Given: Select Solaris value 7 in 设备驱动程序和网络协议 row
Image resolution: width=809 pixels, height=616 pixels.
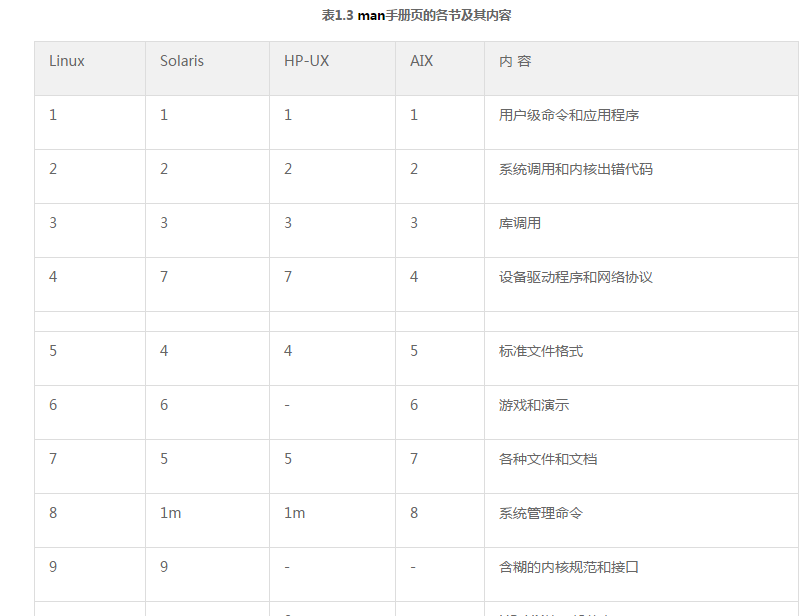Looking at the screenshot, I should tap(164, 277).
